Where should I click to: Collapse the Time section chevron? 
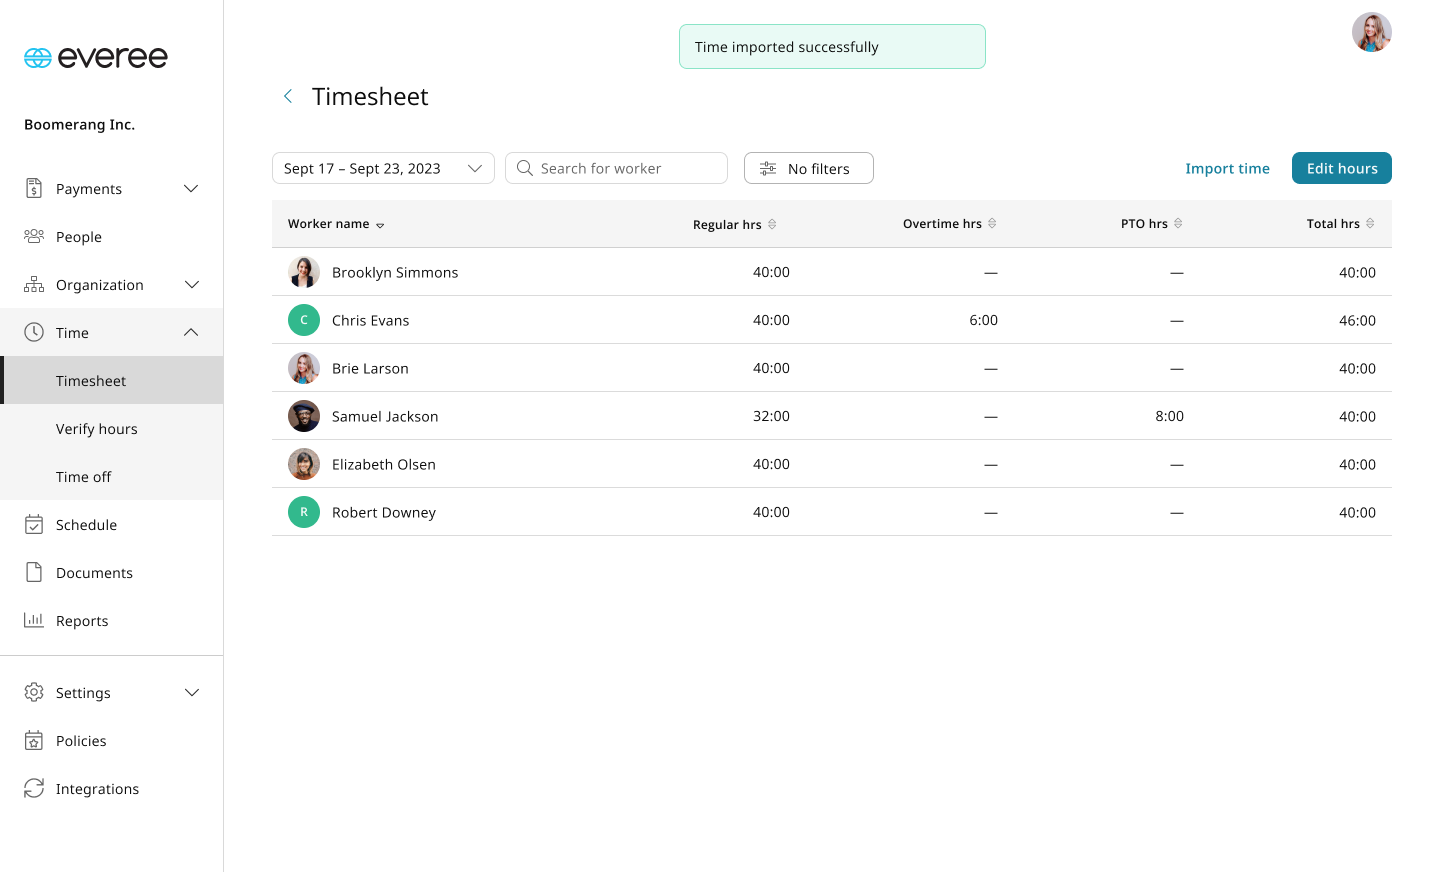[x=191, y=332]
